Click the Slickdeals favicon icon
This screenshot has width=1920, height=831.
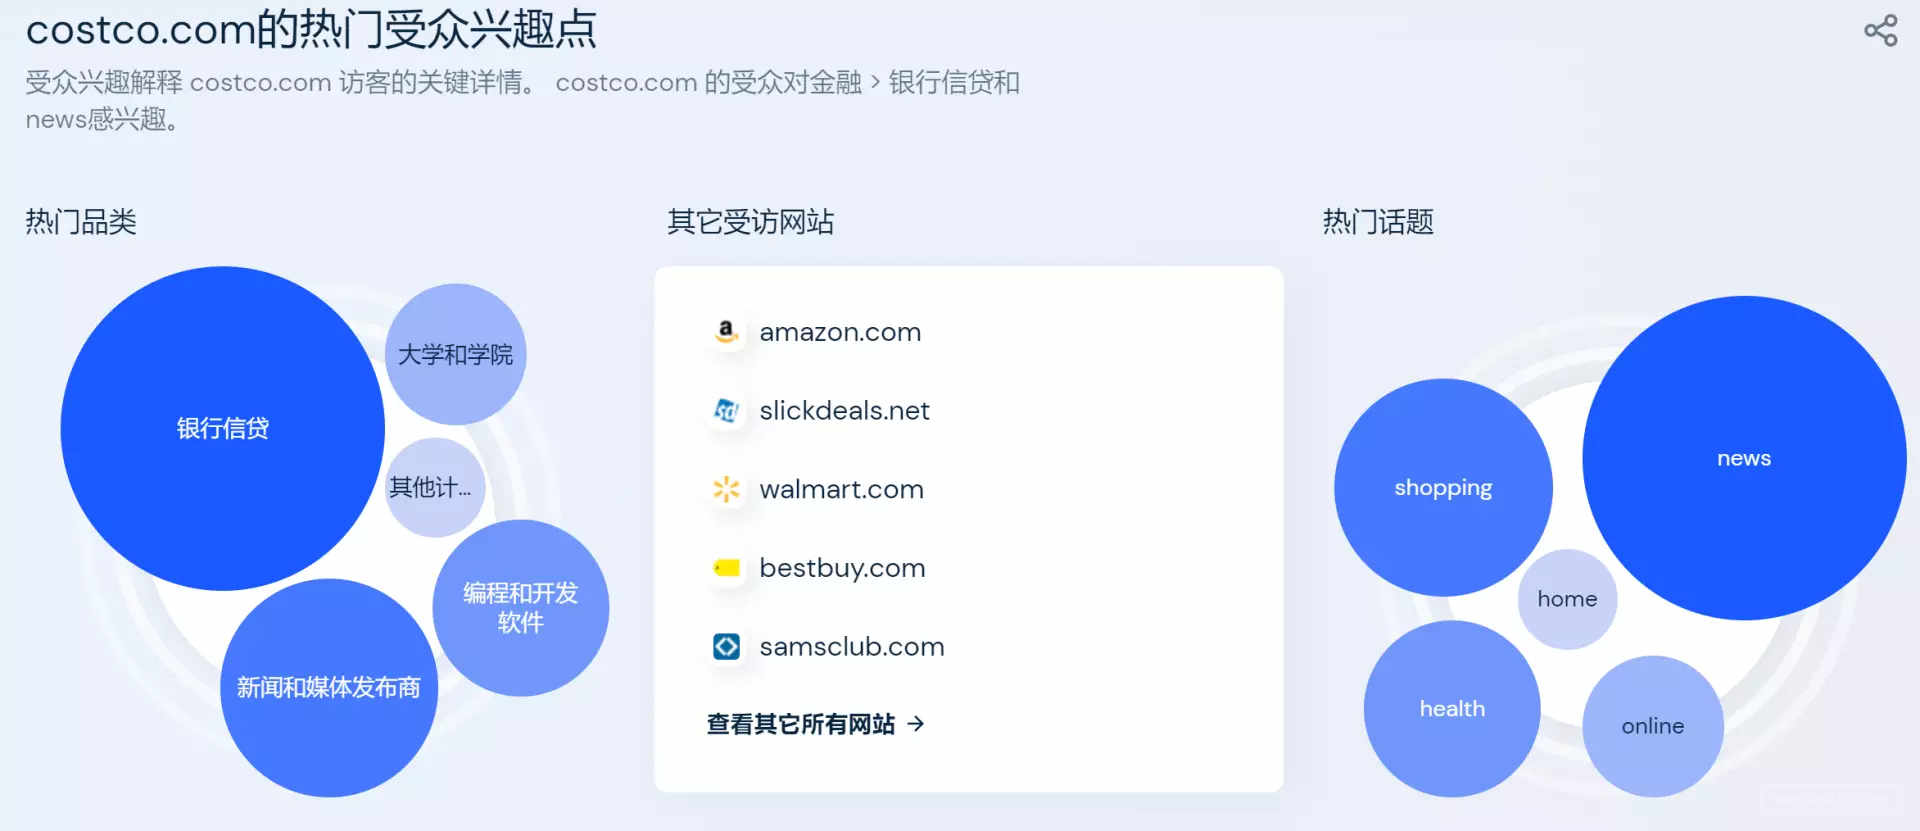pos(727,410)
